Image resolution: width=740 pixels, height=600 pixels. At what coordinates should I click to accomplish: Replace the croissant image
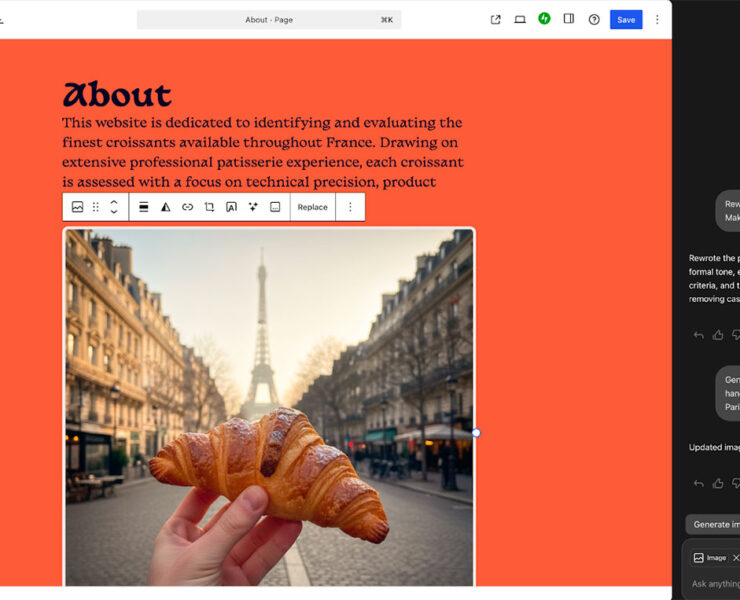click(312, 207)
